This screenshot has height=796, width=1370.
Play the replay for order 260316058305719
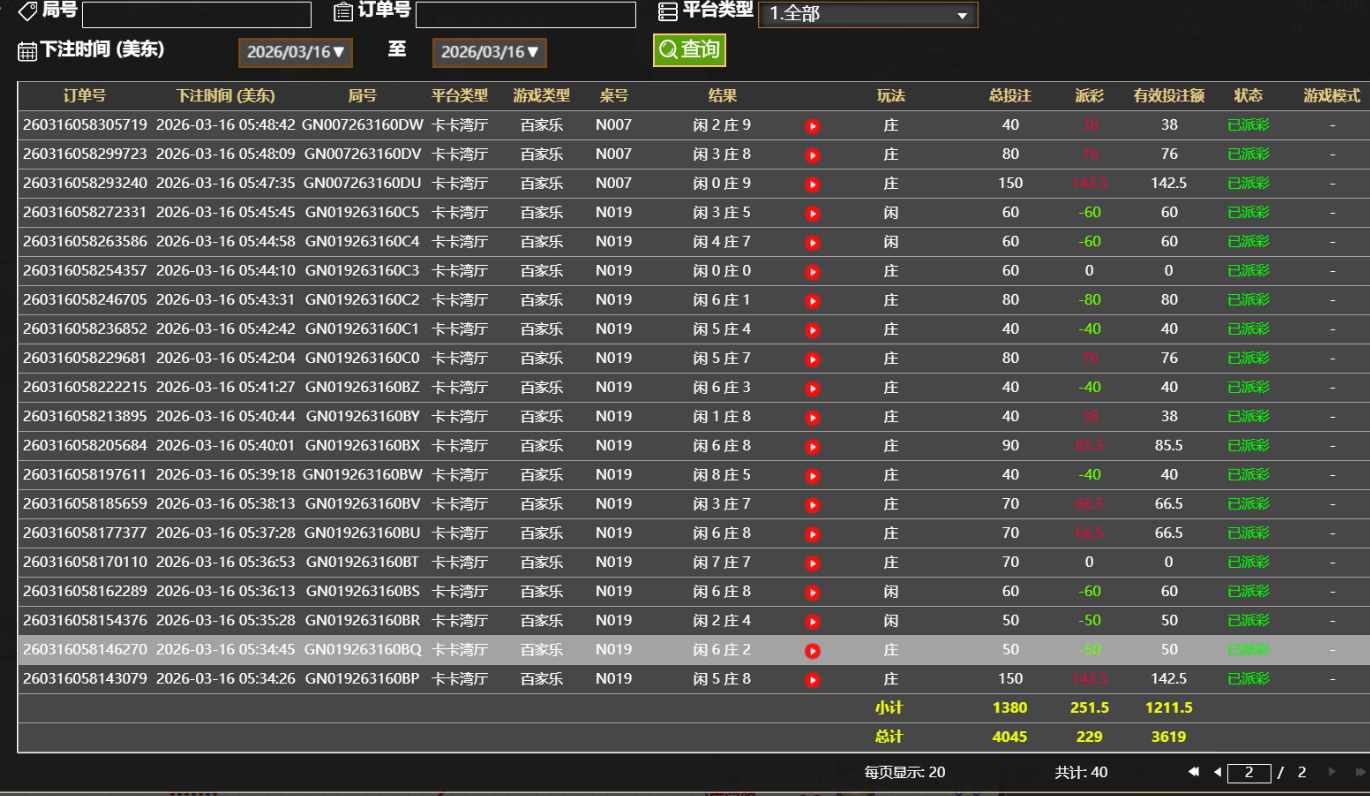pos(813,125)
